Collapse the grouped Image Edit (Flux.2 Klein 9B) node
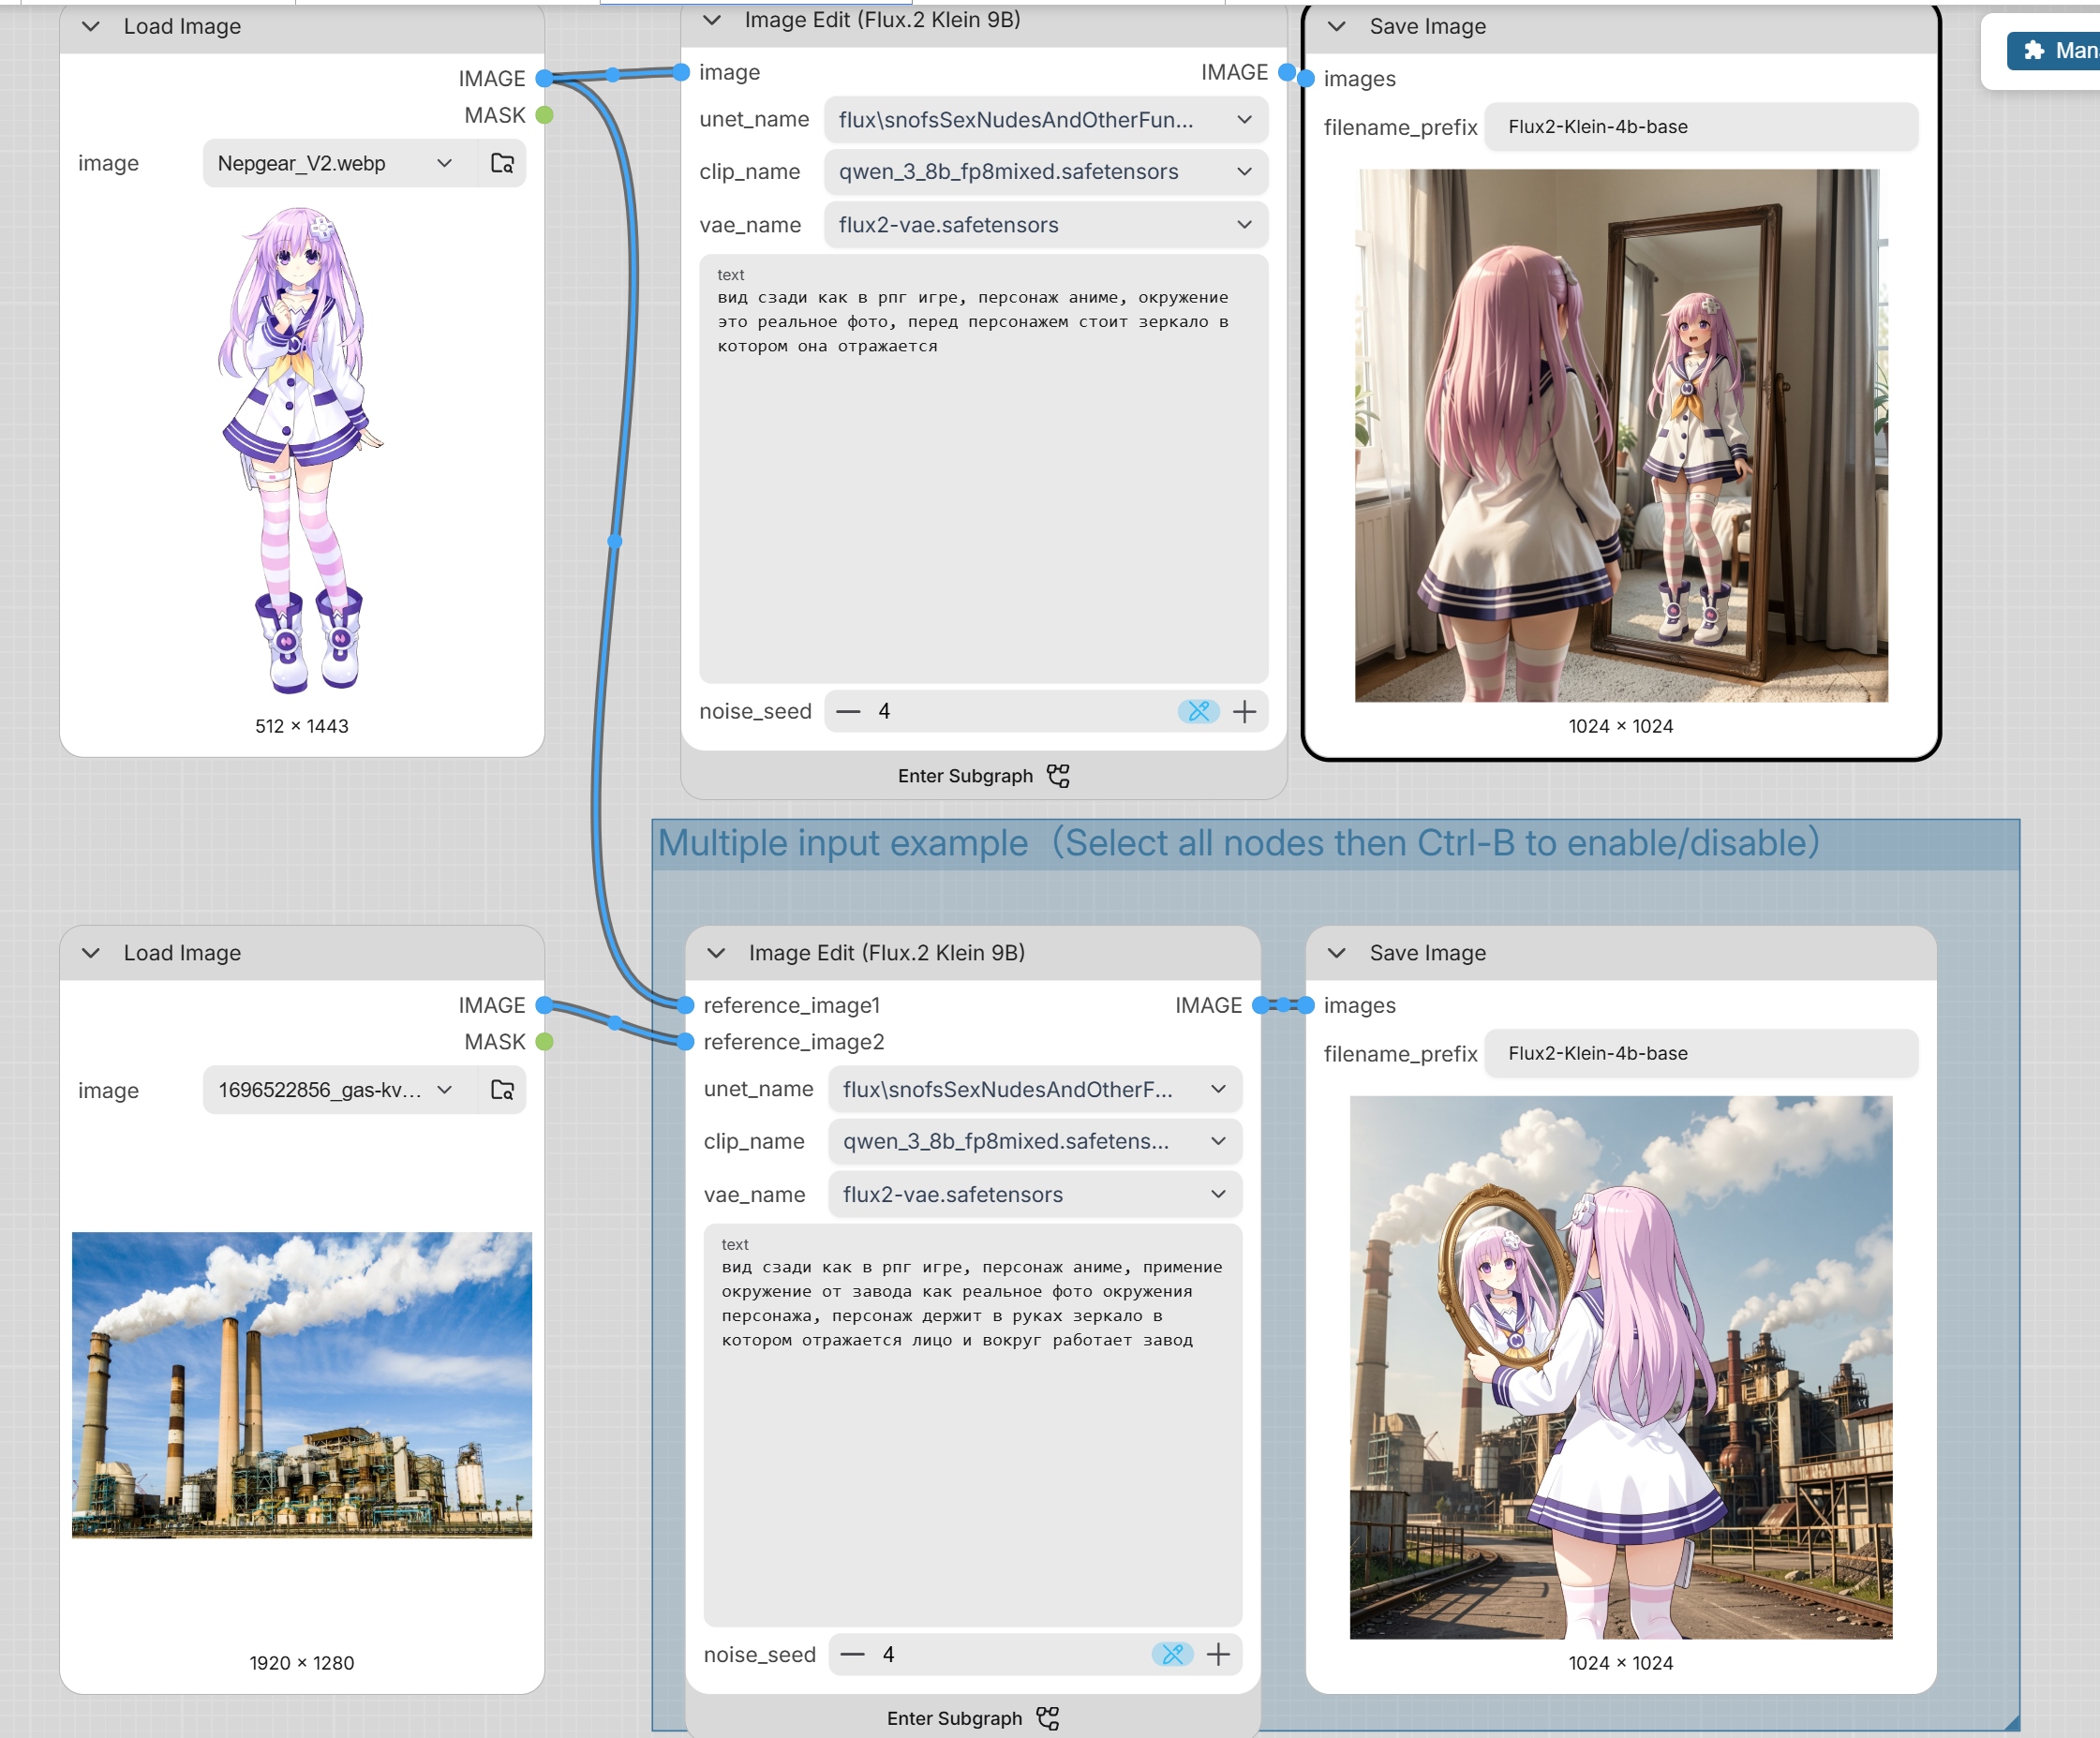 pyautogui.click(x=716, y=953)
